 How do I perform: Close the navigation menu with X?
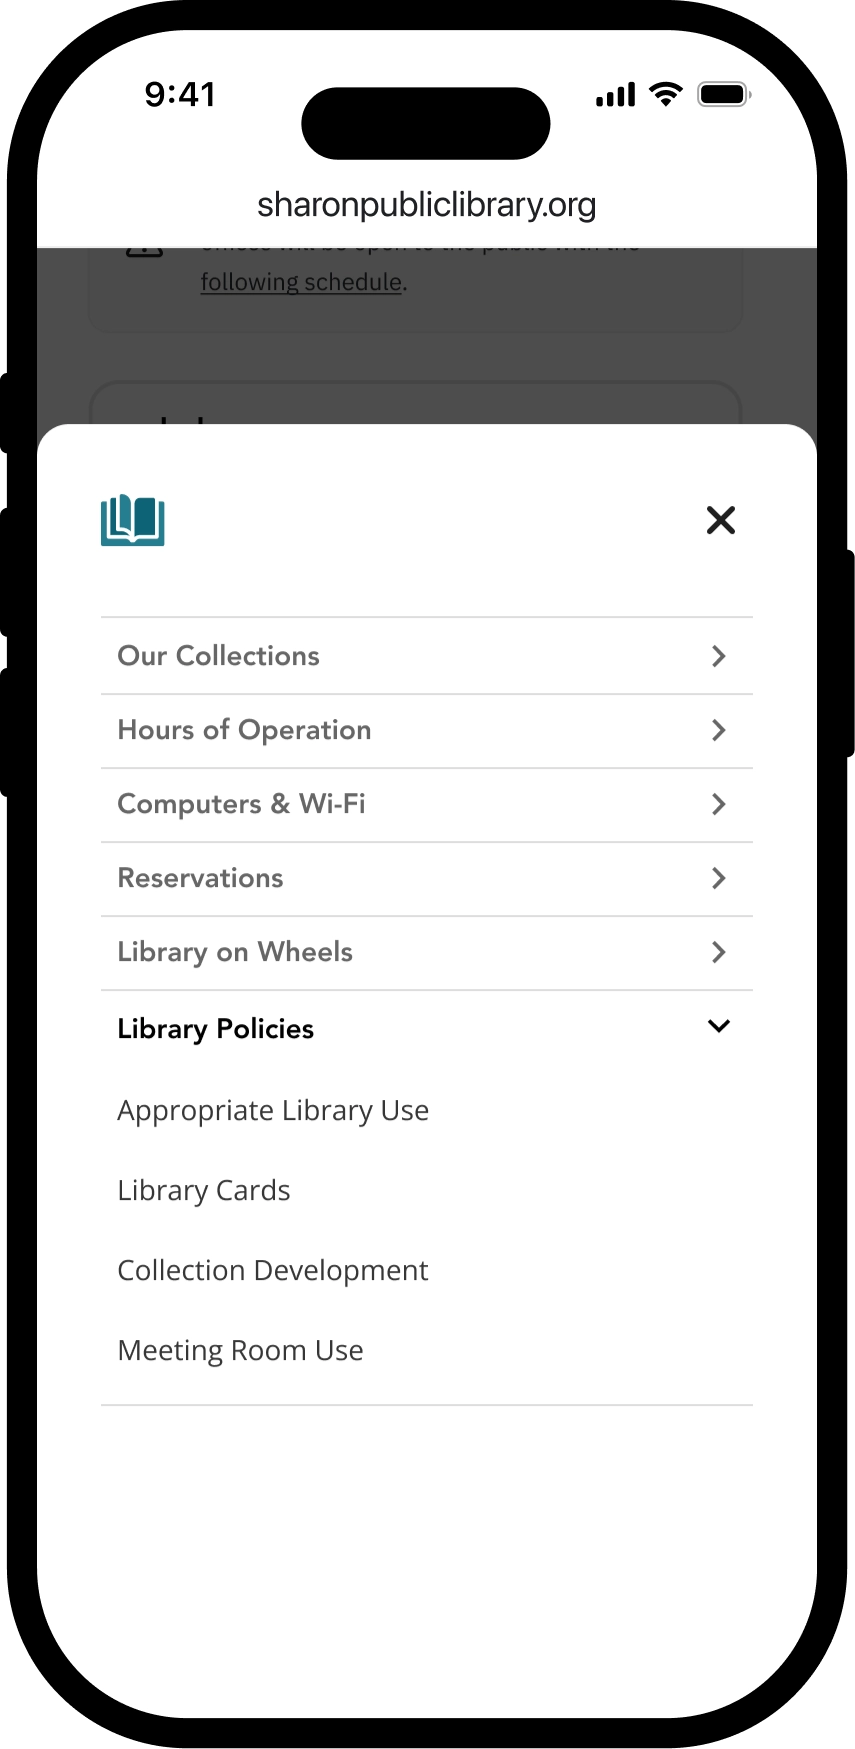[720, 520]
